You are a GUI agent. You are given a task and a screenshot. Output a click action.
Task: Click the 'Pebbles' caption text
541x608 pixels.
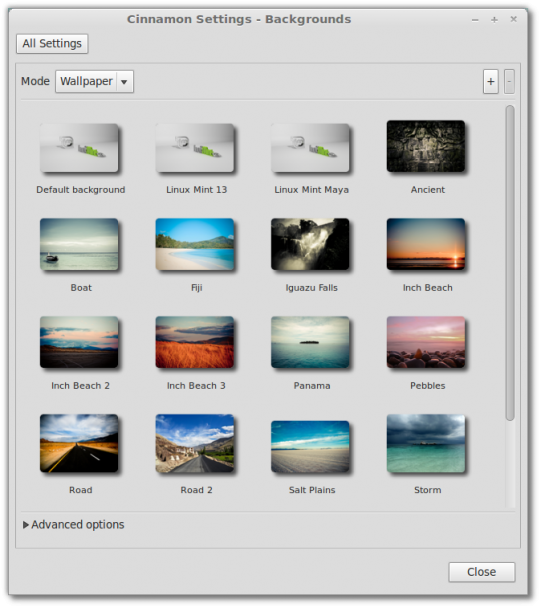tap(428, 386)
